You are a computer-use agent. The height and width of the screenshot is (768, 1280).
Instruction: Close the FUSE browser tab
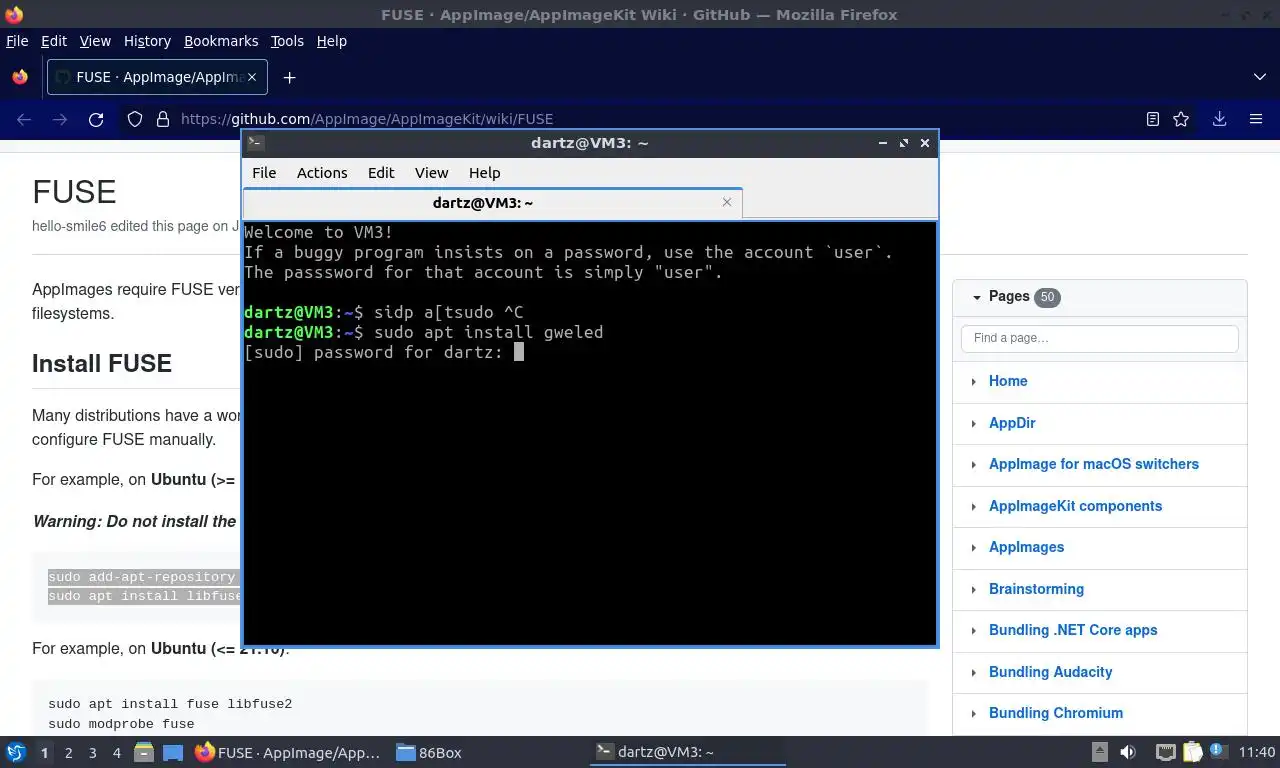pos(252,77)
